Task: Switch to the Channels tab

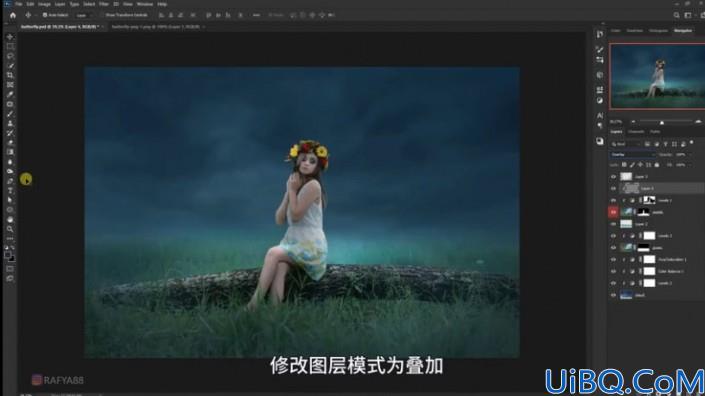Action: point(636,132)
